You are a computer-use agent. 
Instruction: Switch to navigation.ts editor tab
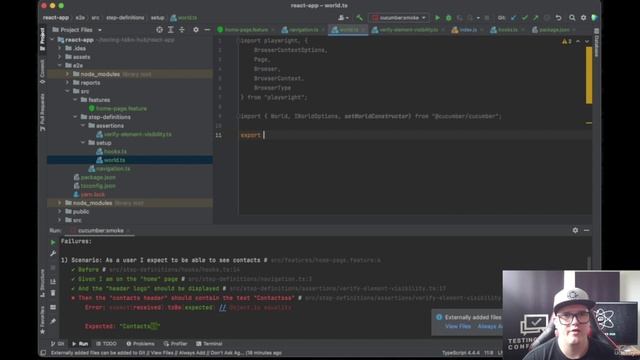pos(303,30)
